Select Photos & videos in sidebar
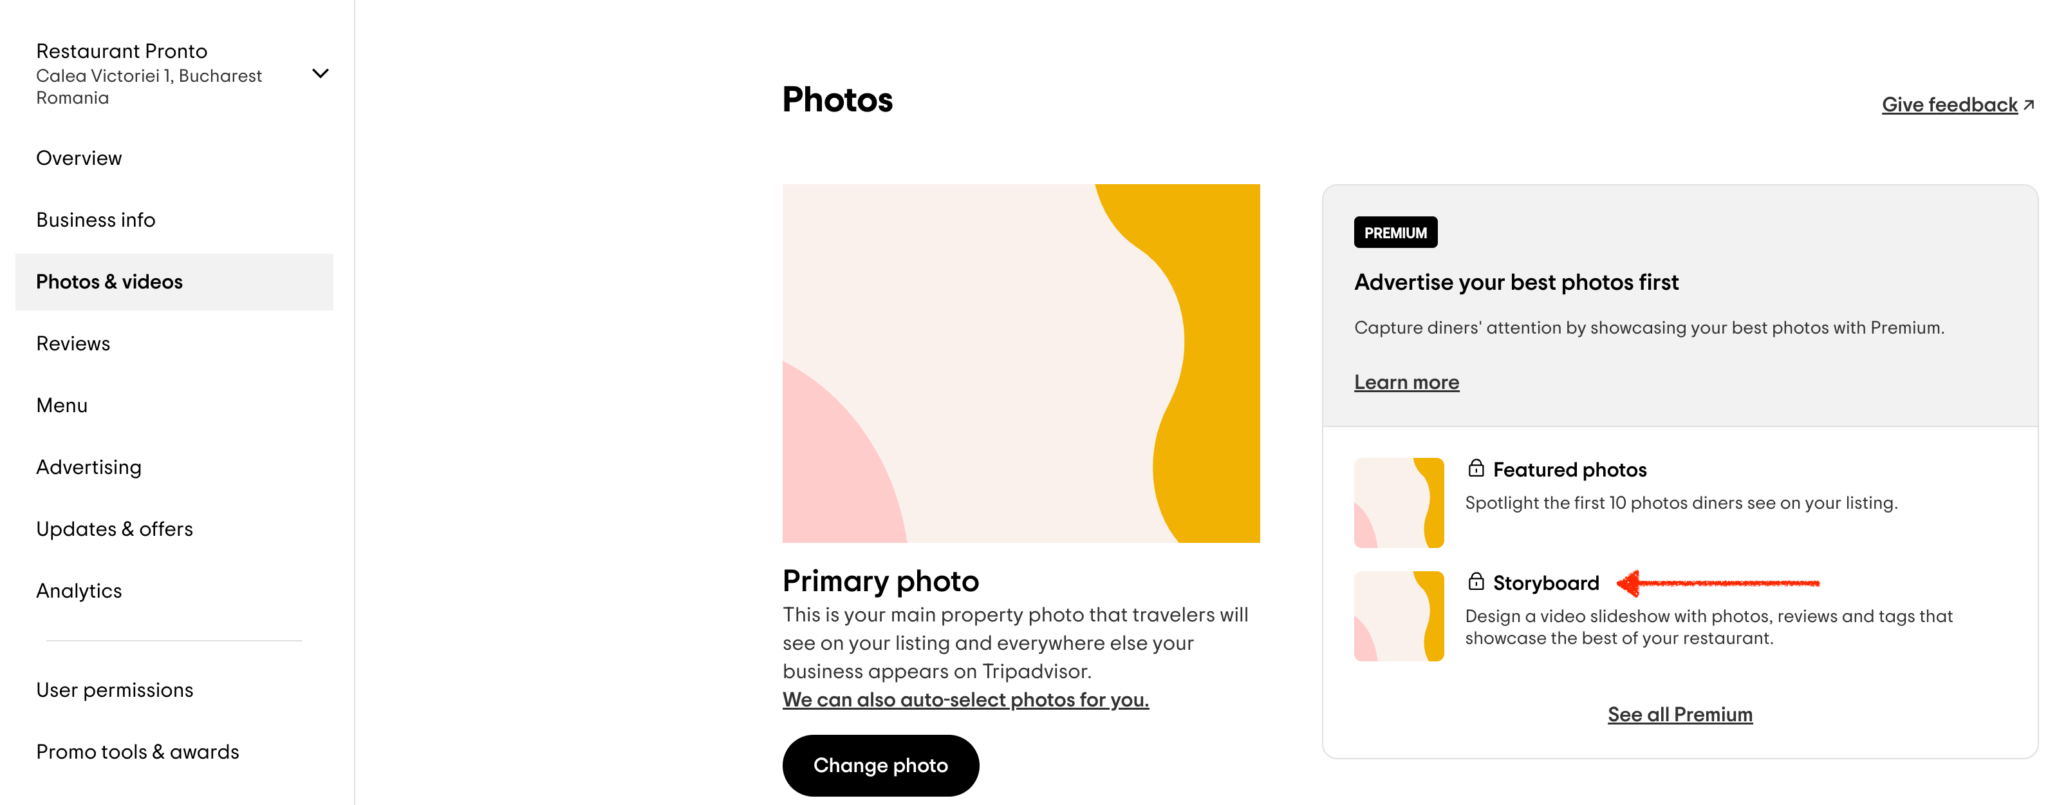The image size is (2048, 805). coord(110,282)
